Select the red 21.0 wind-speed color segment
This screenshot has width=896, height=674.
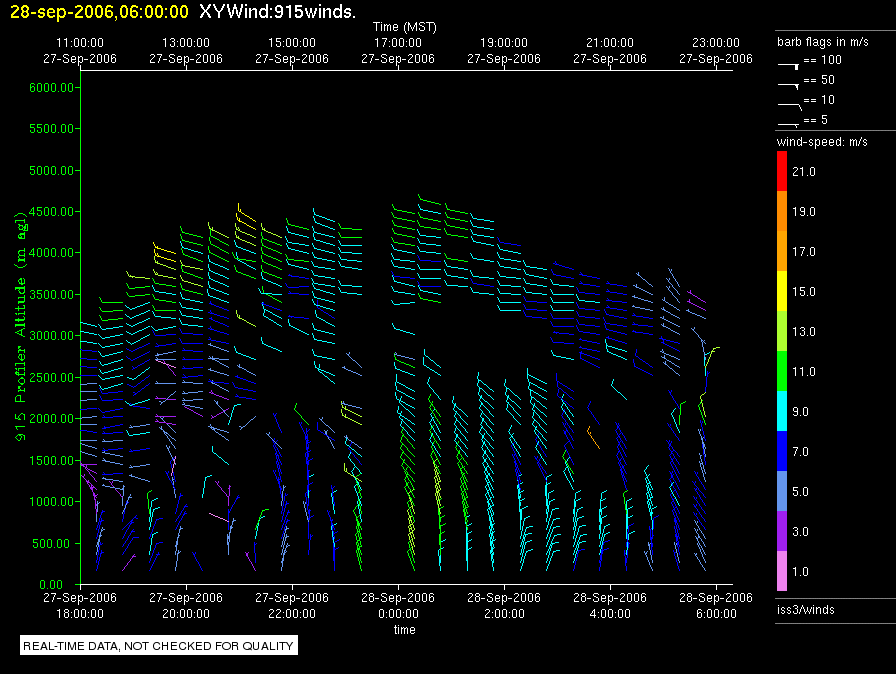pos(783,171)
